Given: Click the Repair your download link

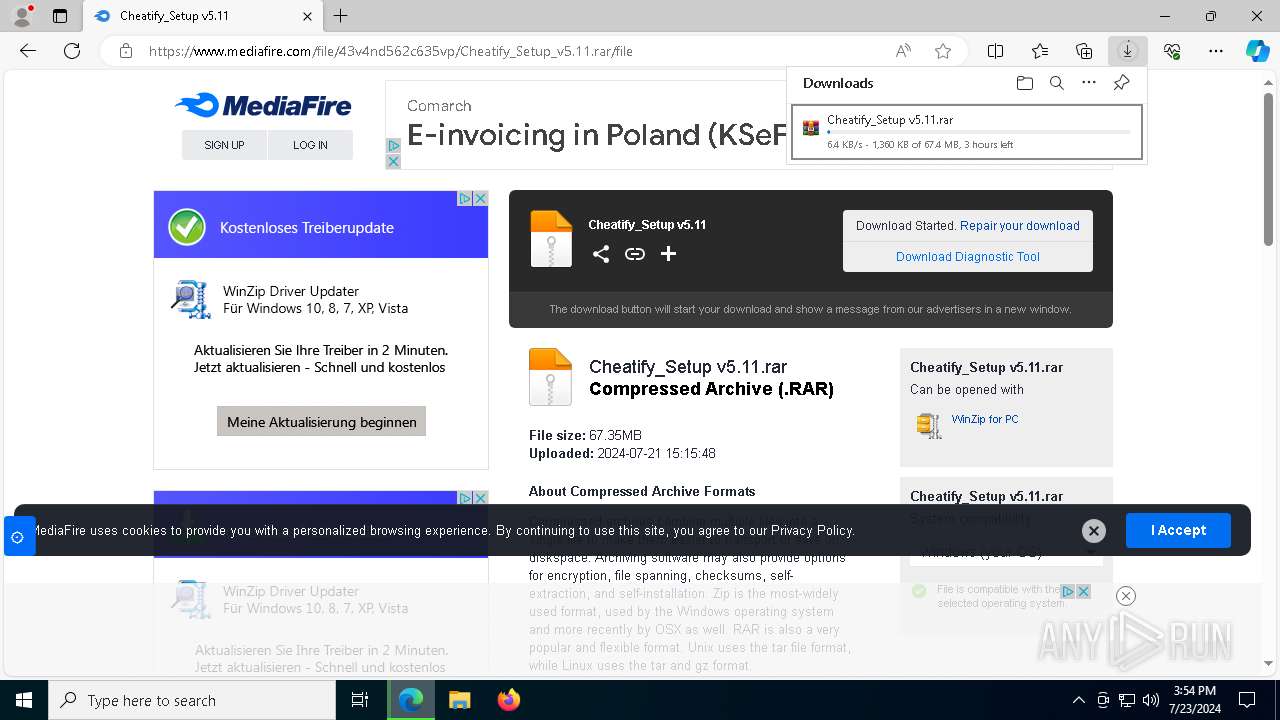Looking at the screenshot, I should pos(1020,226).
